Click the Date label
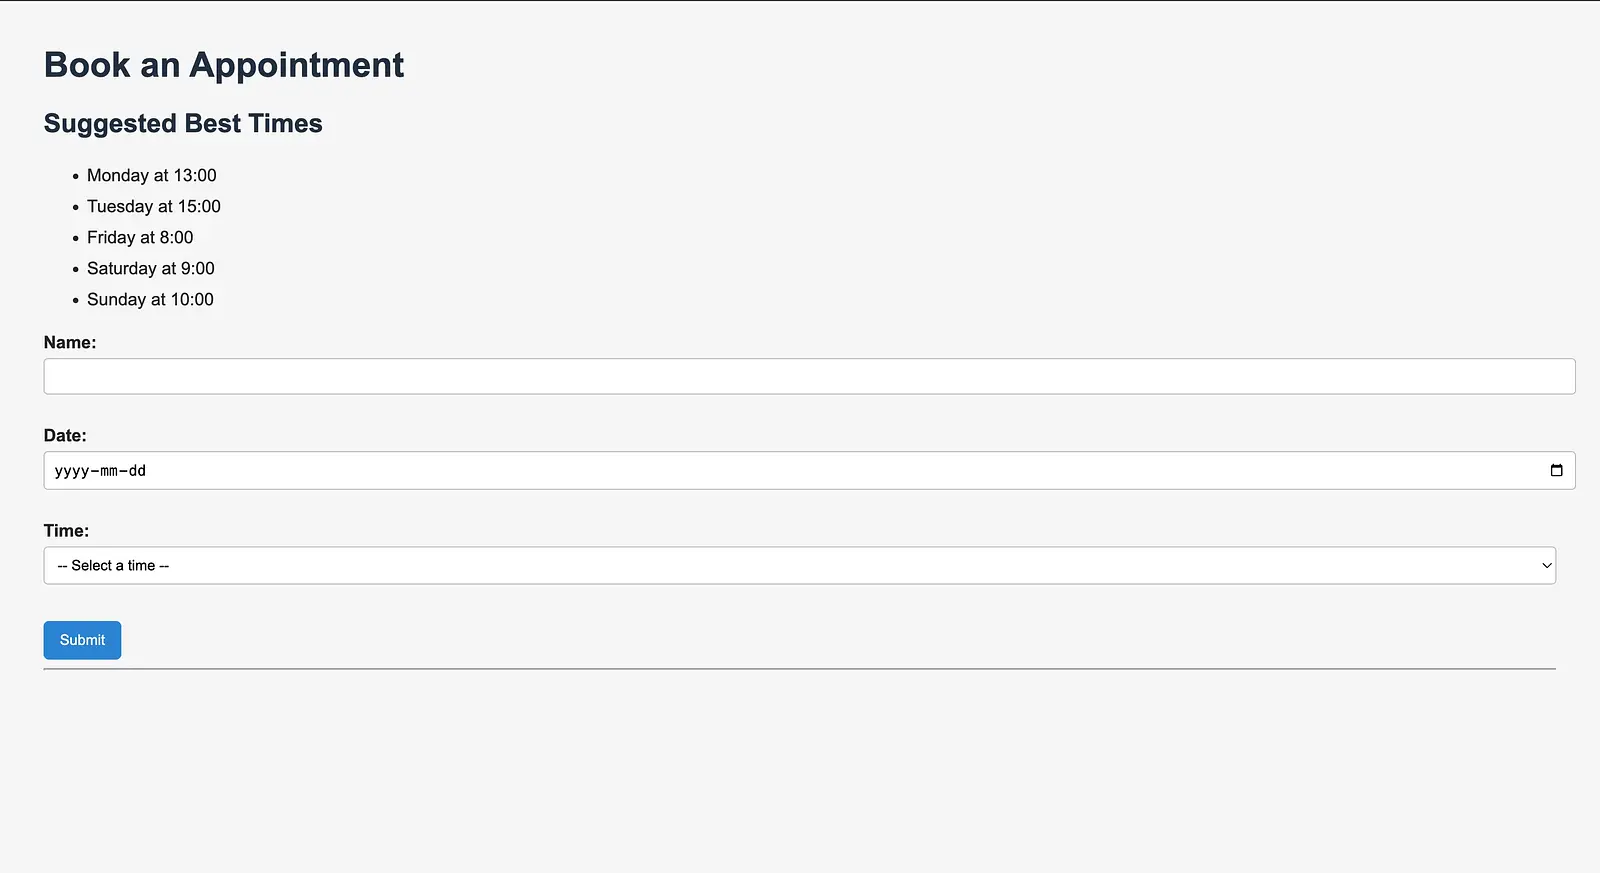The width and height of the screenshot is (1600, 873). pos(65,435)
